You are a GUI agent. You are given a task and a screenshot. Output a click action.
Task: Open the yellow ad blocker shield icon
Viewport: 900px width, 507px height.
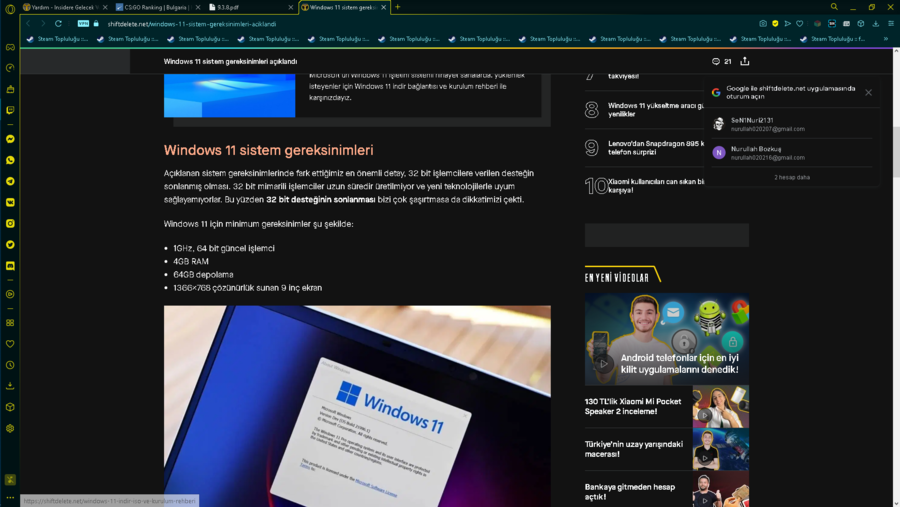pos(775,24)
